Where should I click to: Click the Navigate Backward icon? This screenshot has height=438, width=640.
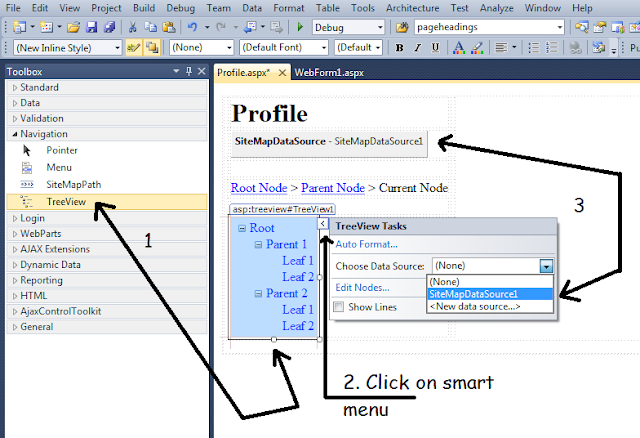[249, 27]
